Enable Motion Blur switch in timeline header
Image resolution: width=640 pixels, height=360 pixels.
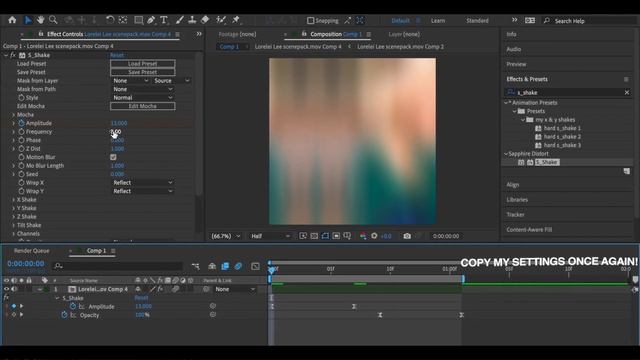tap(238, 266)
